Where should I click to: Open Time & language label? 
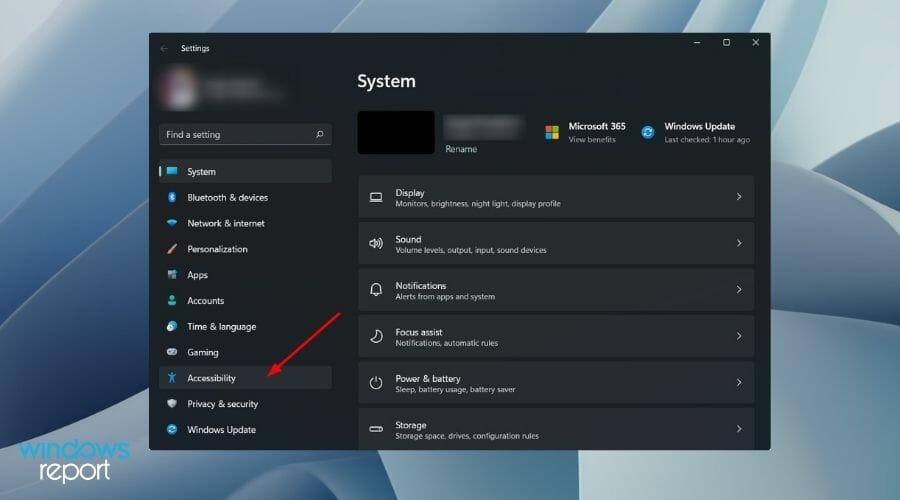222,327
